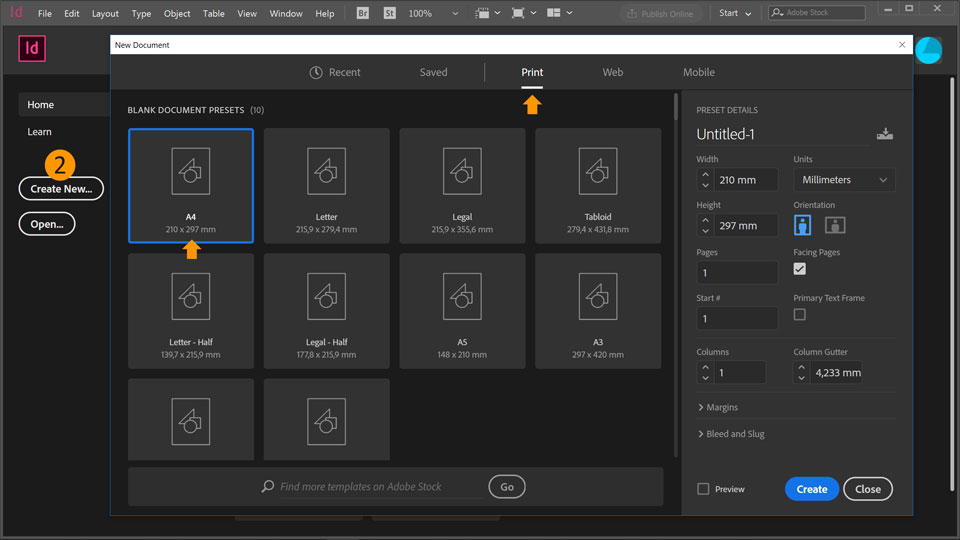Switch to the Saved tab
The image size is (960, 540).
click(x=433, y=72)
